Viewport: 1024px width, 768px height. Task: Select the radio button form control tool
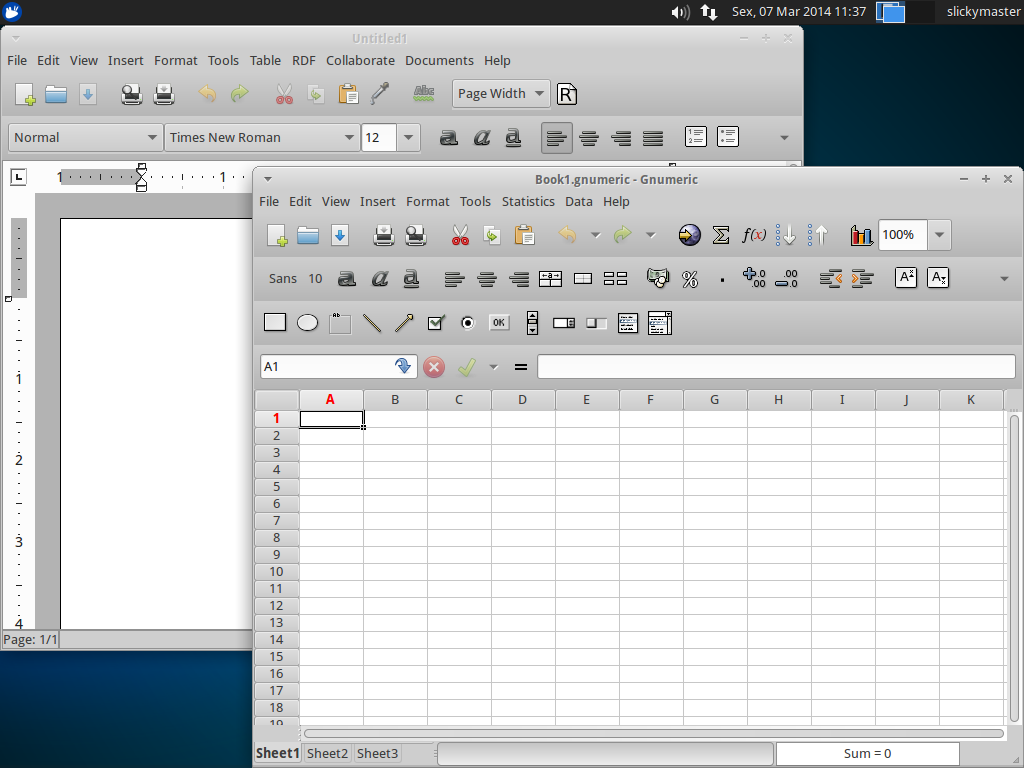click(x=467, y=323)
